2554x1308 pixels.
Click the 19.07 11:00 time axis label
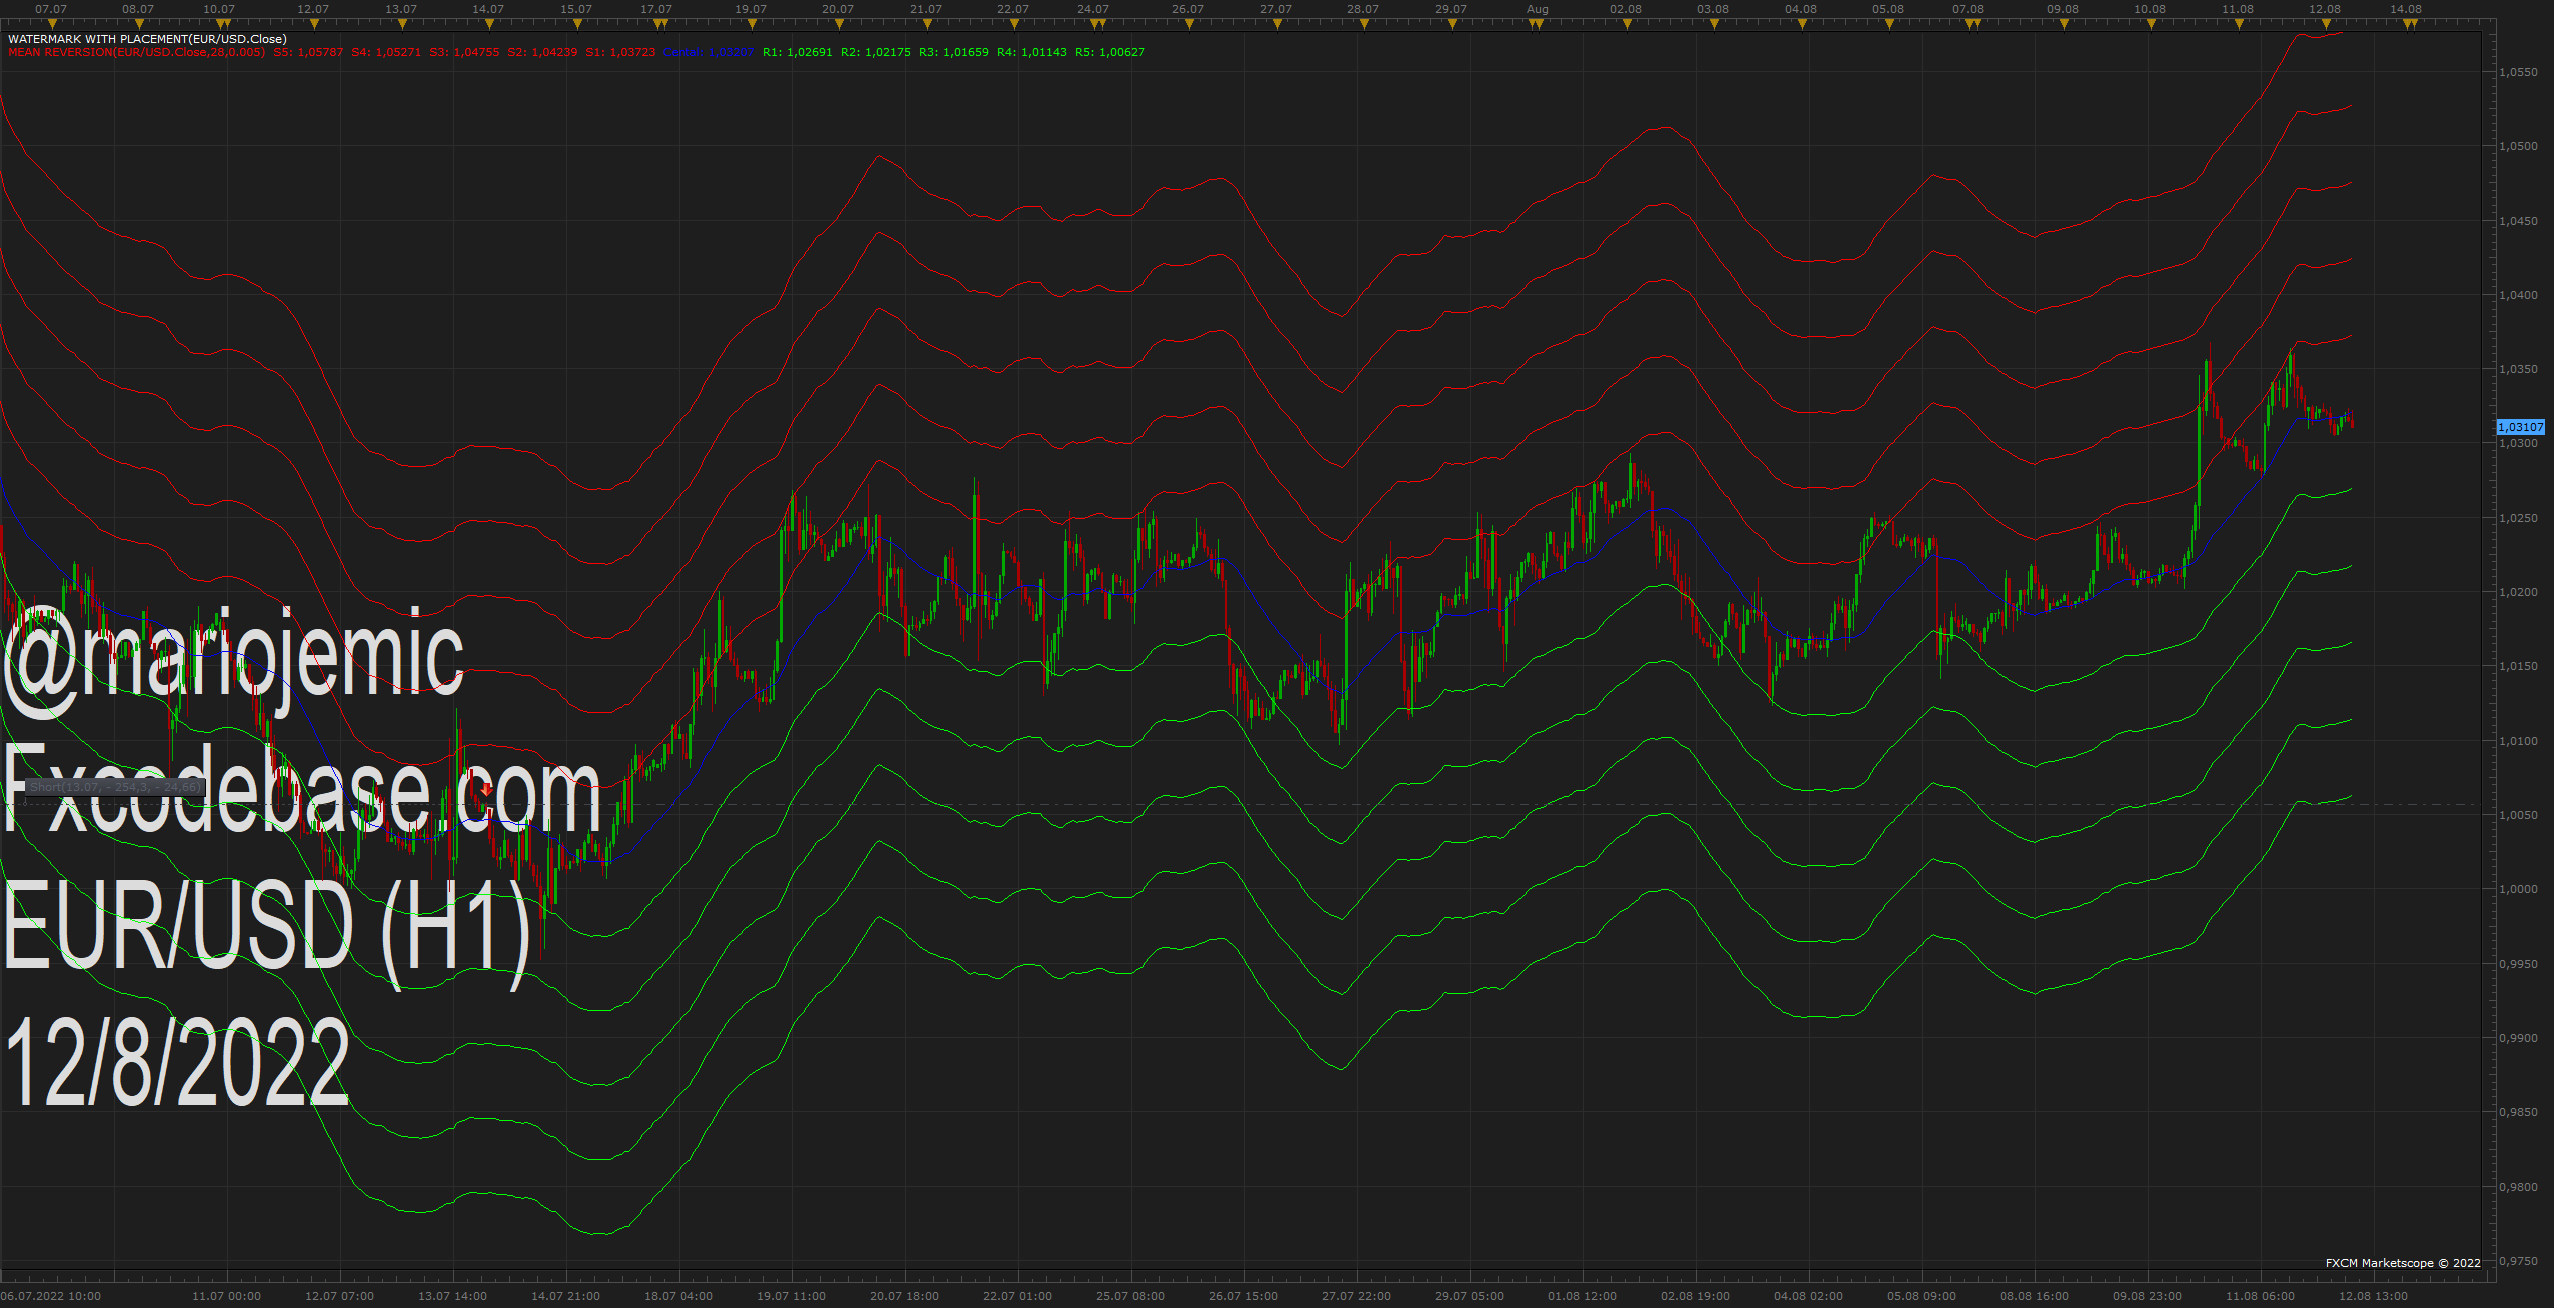tap(791, 1296)
